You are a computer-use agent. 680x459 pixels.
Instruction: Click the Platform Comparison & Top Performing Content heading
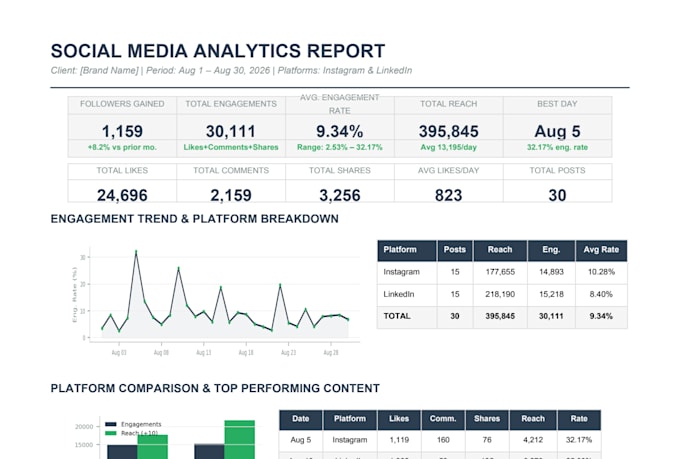click(215, 388)
